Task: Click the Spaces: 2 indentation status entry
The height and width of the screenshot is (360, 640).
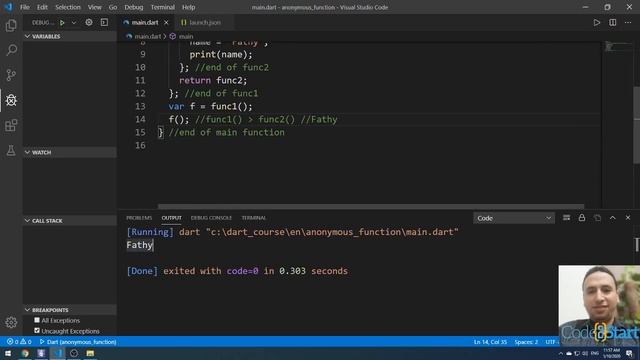Action: click(526, 342)
